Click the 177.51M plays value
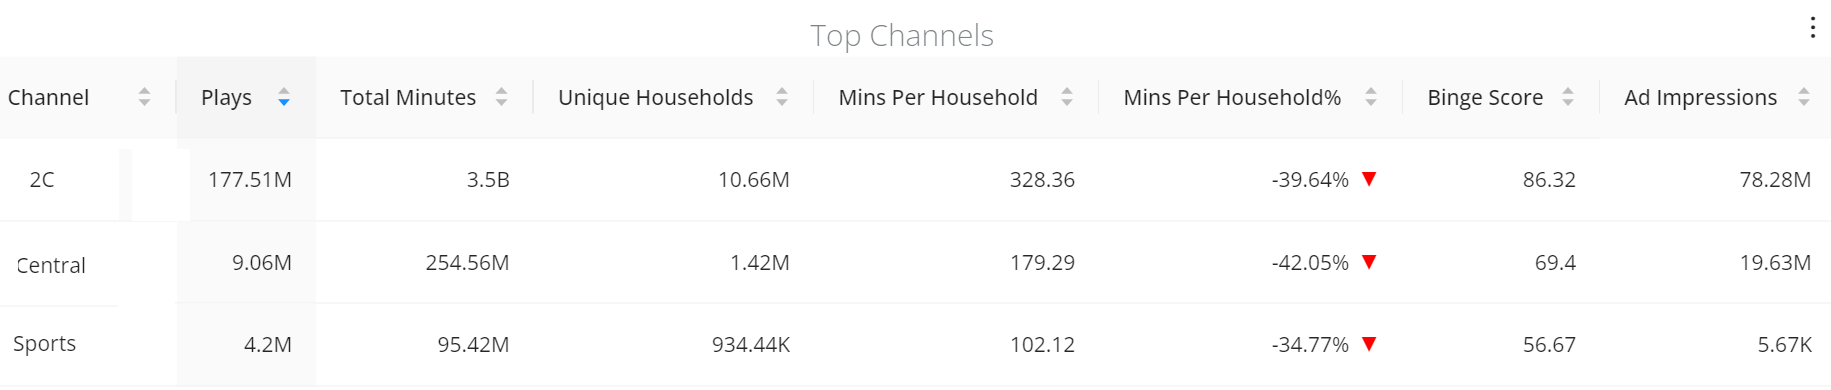Viewport: 1831px width, 390px height. click(250, 180)
